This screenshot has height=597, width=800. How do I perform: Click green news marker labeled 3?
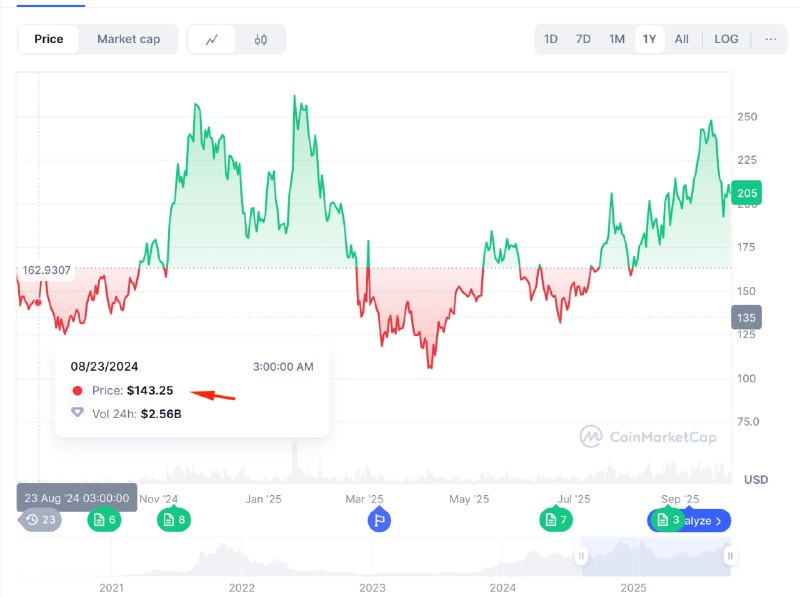point(667,520)
